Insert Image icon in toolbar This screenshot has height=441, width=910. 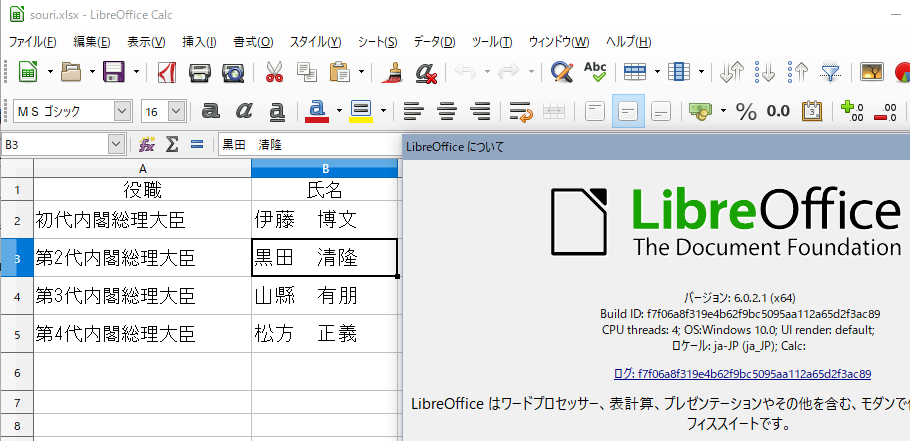[872, 72]
